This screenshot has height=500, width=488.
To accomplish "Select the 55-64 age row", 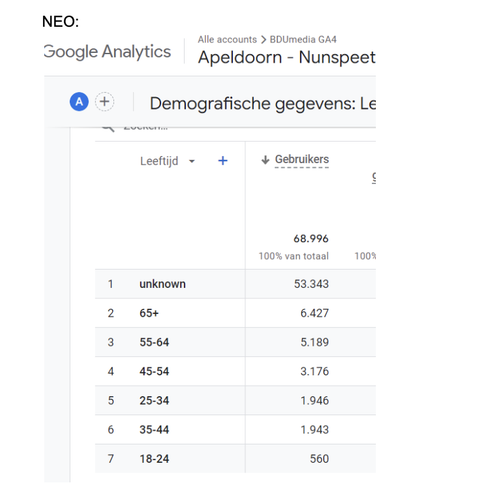I will tap(235, 342).
